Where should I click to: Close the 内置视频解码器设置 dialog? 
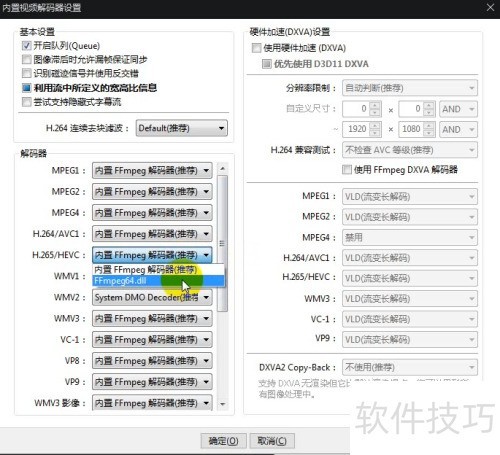(x=490, y=7)
